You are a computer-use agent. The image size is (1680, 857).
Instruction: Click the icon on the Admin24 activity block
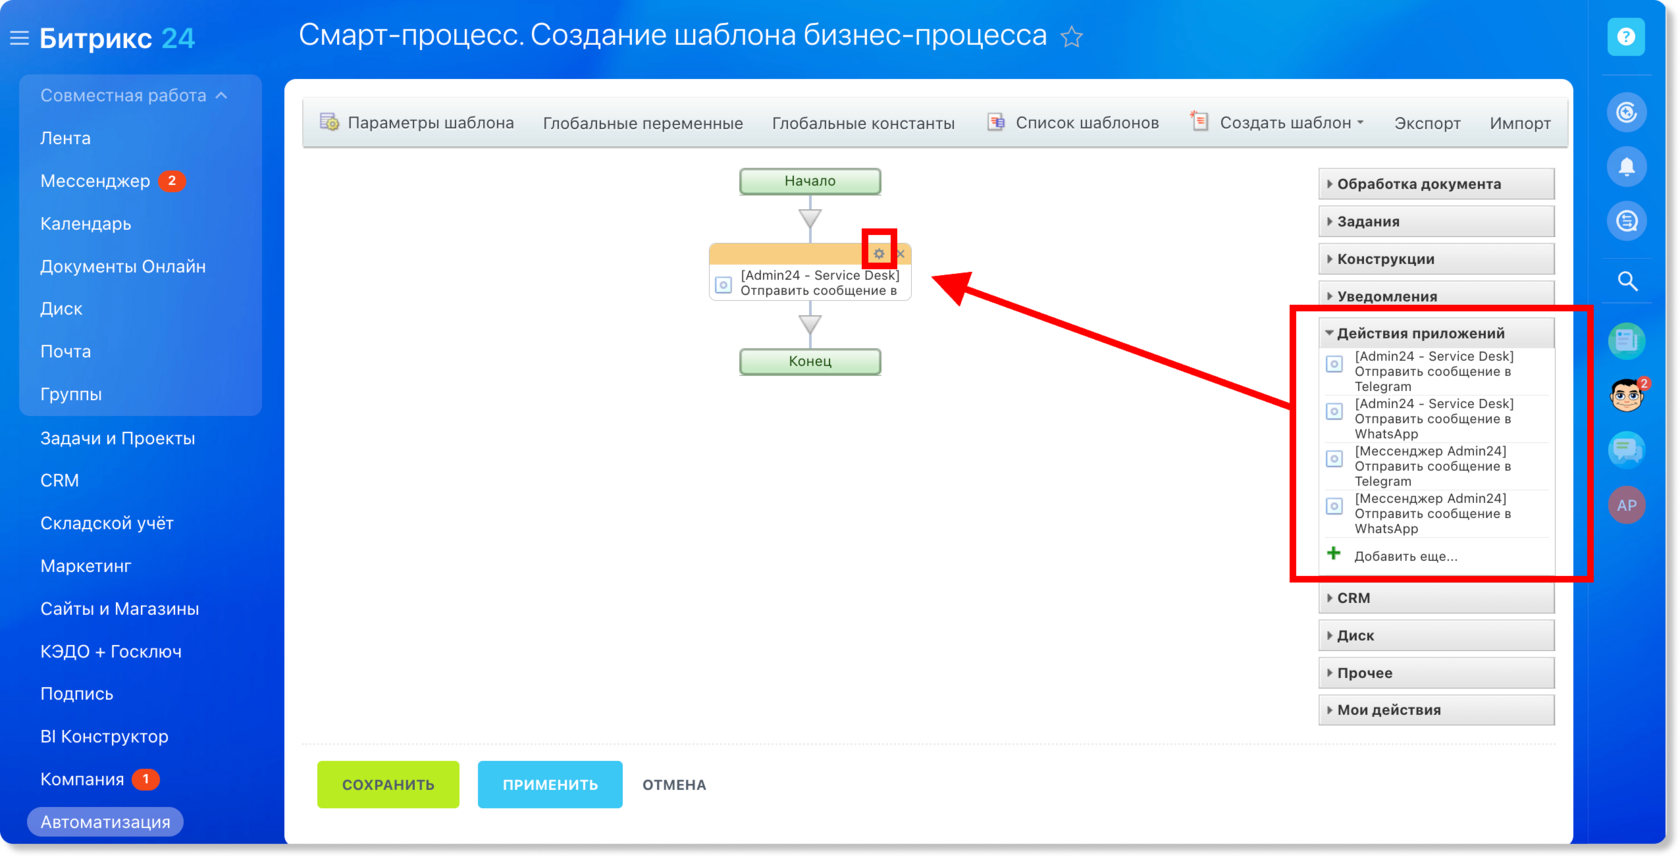tap(723, 285)
